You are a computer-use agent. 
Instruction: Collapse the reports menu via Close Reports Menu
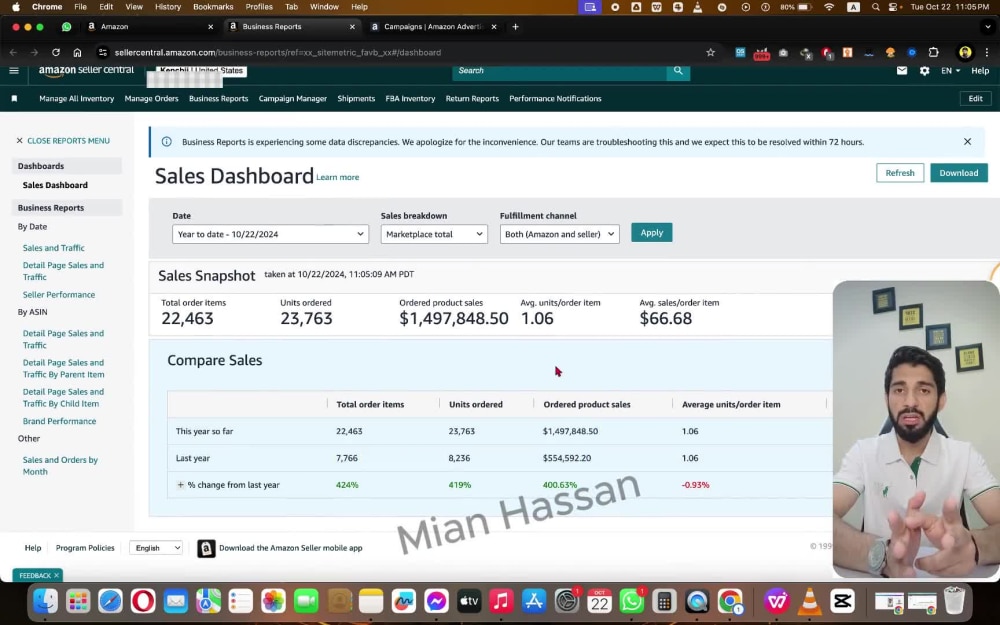coord(63,140)
